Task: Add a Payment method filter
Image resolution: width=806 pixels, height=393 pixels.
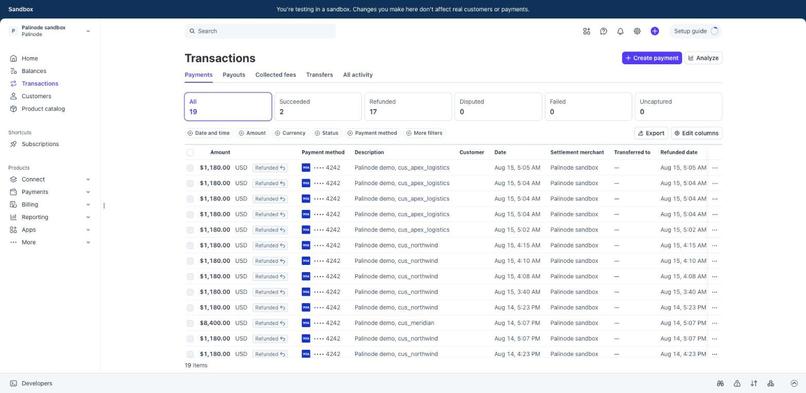Action: (372, 133)
